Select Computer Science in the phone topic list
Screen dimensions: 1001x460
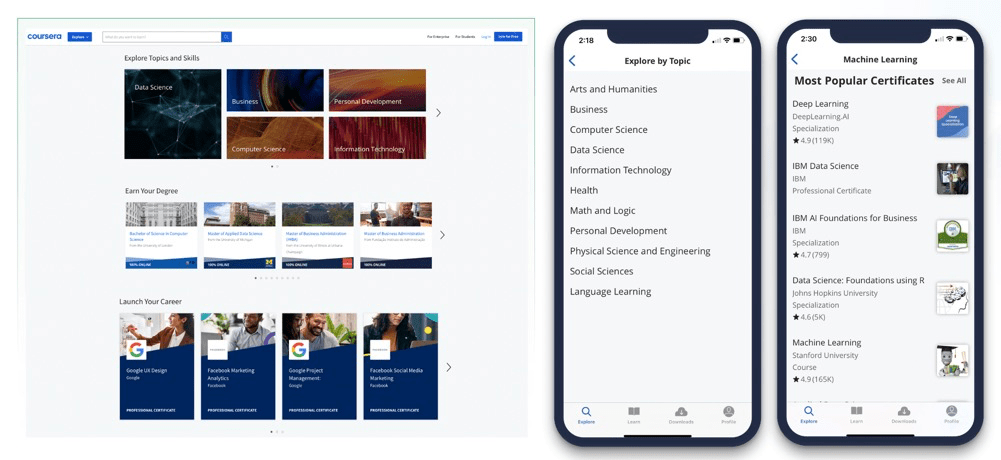pyautogui.click(x=608, y=130)
